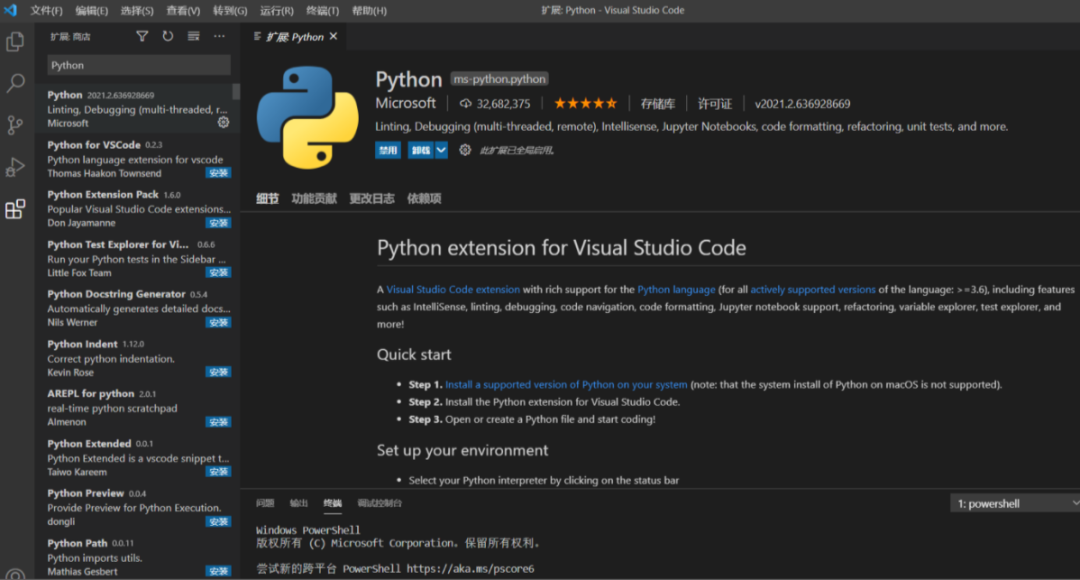The image size is (1080, 580).
Task: Select the Python Microsoft extension list item
Action: [x=137, y=108]
